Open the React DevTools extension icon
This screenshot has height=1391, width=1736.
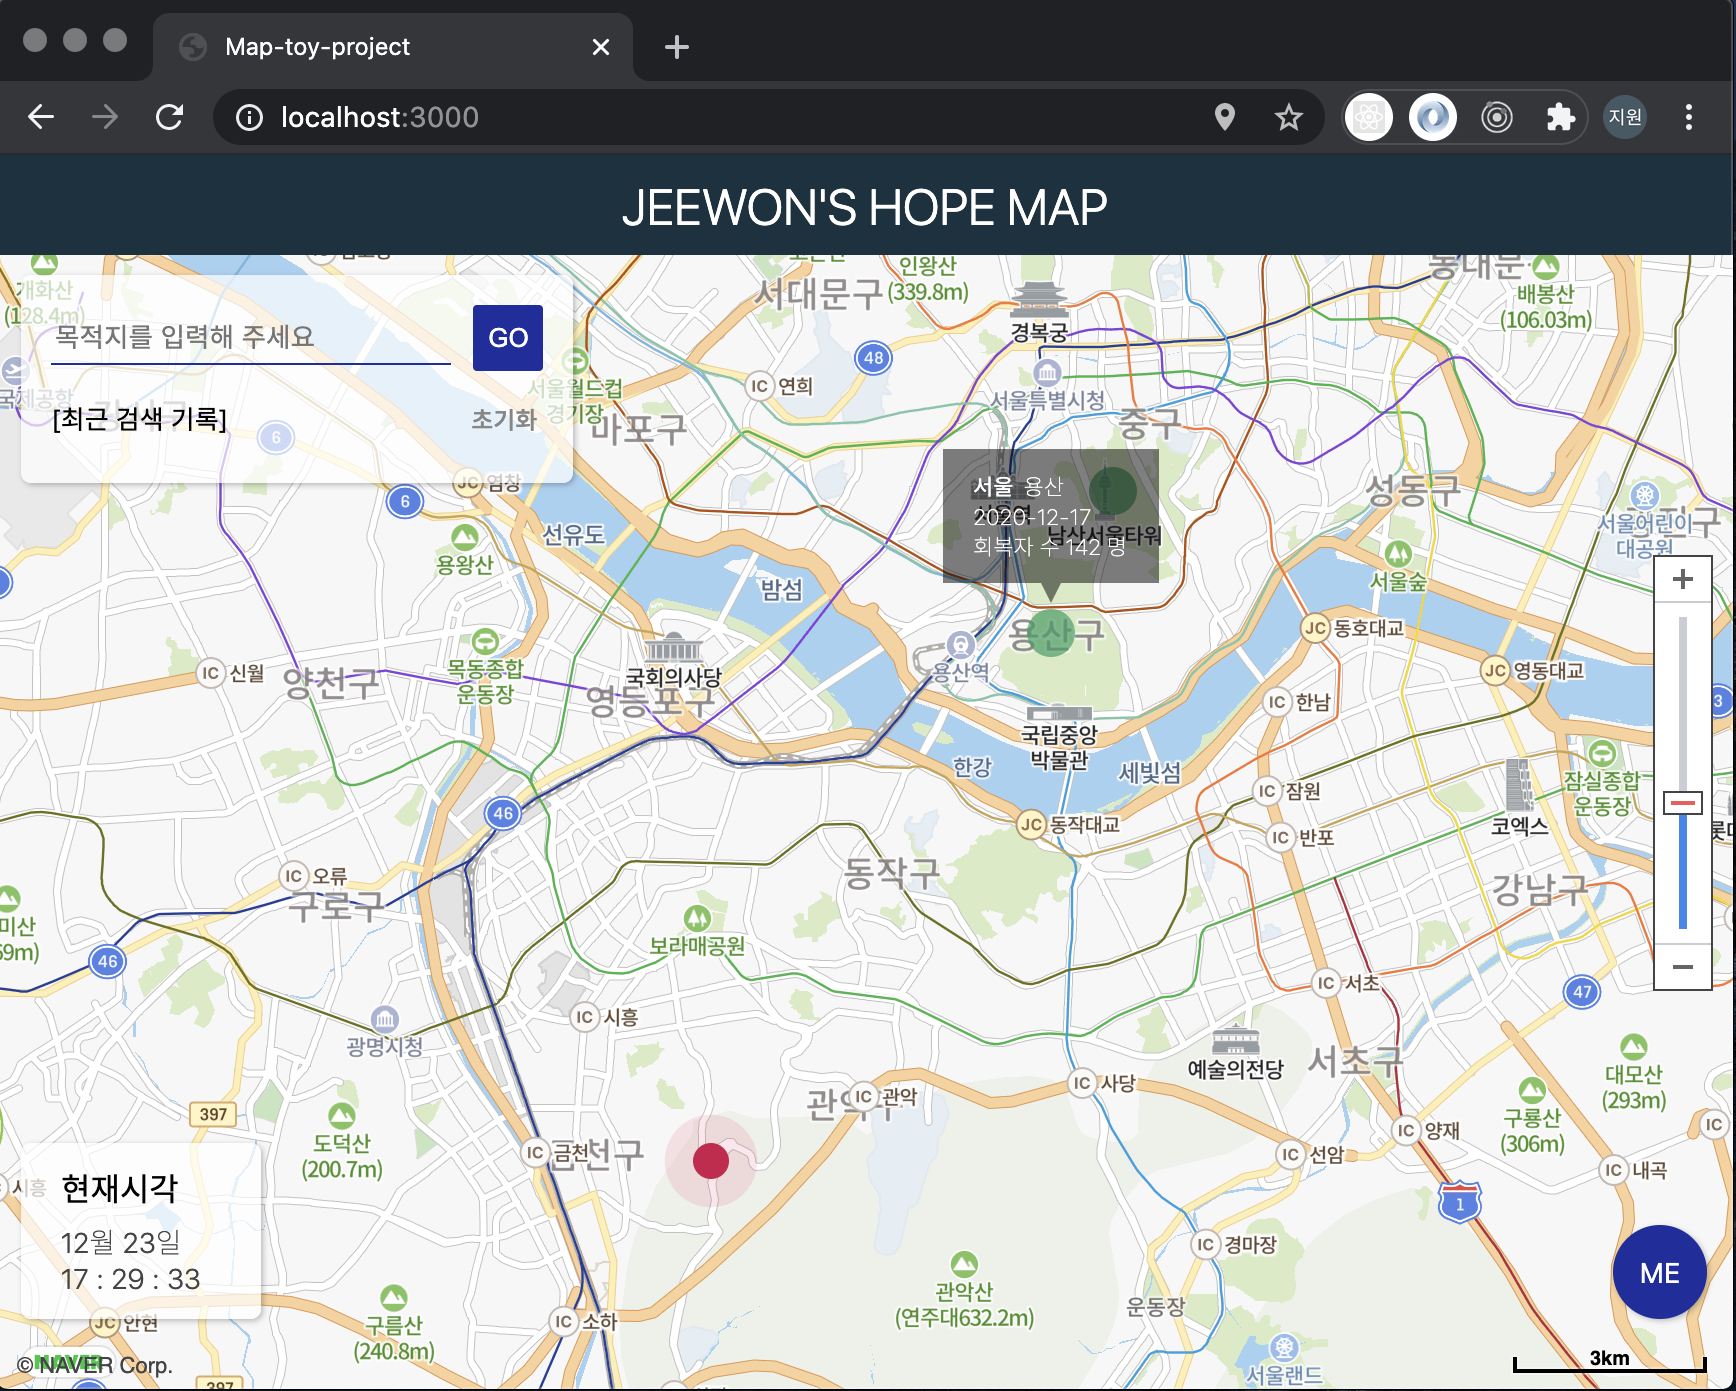(x=1369, y=117)
